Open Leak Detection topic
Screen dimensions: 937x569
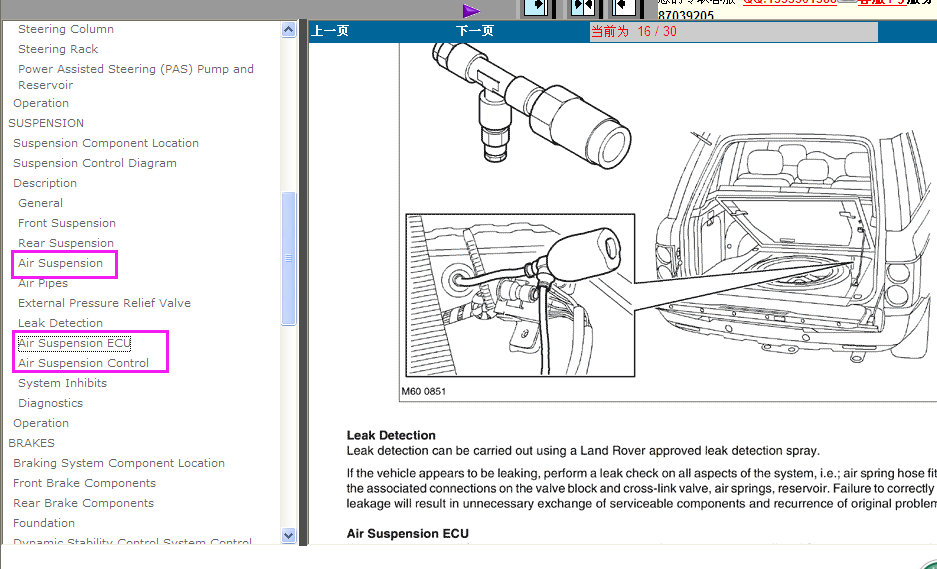click(60, 323)
